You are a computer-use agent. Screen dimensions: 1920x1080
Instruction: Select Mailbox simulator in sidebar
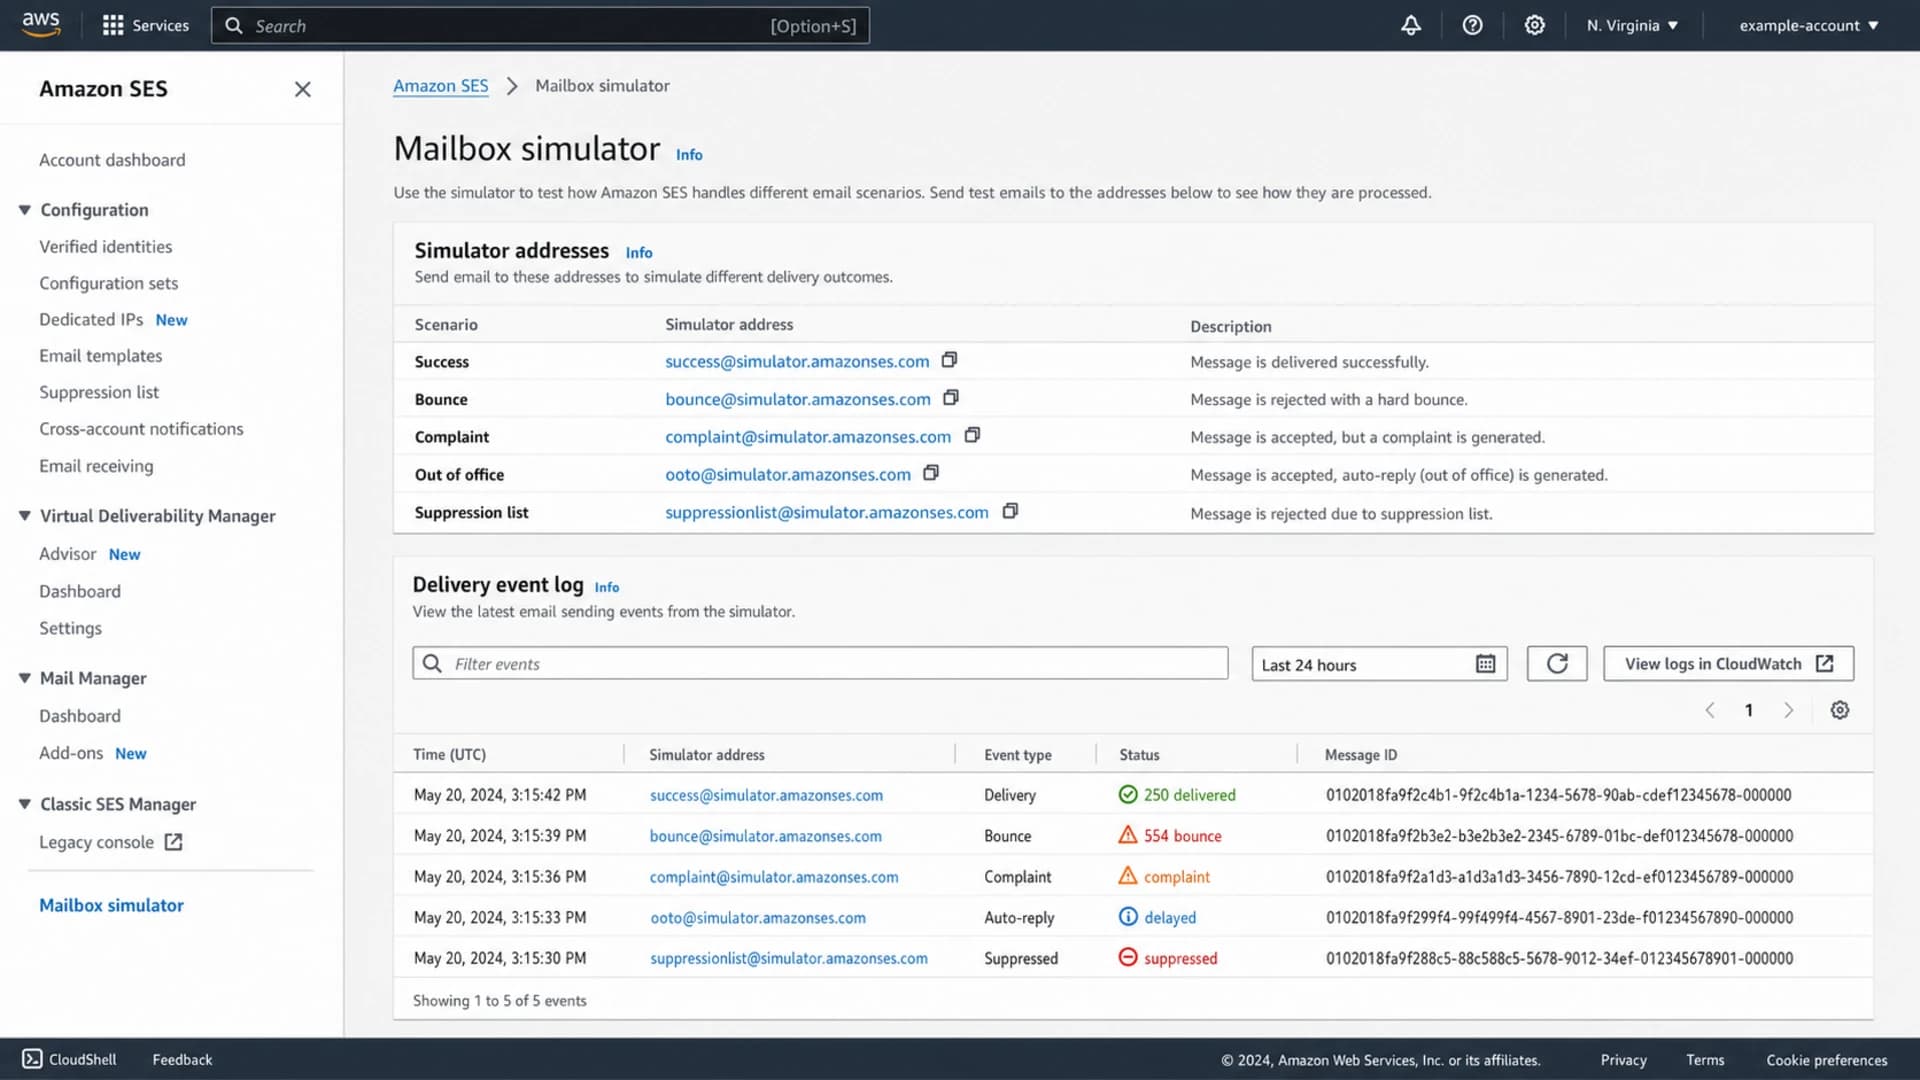click(111, 905)
